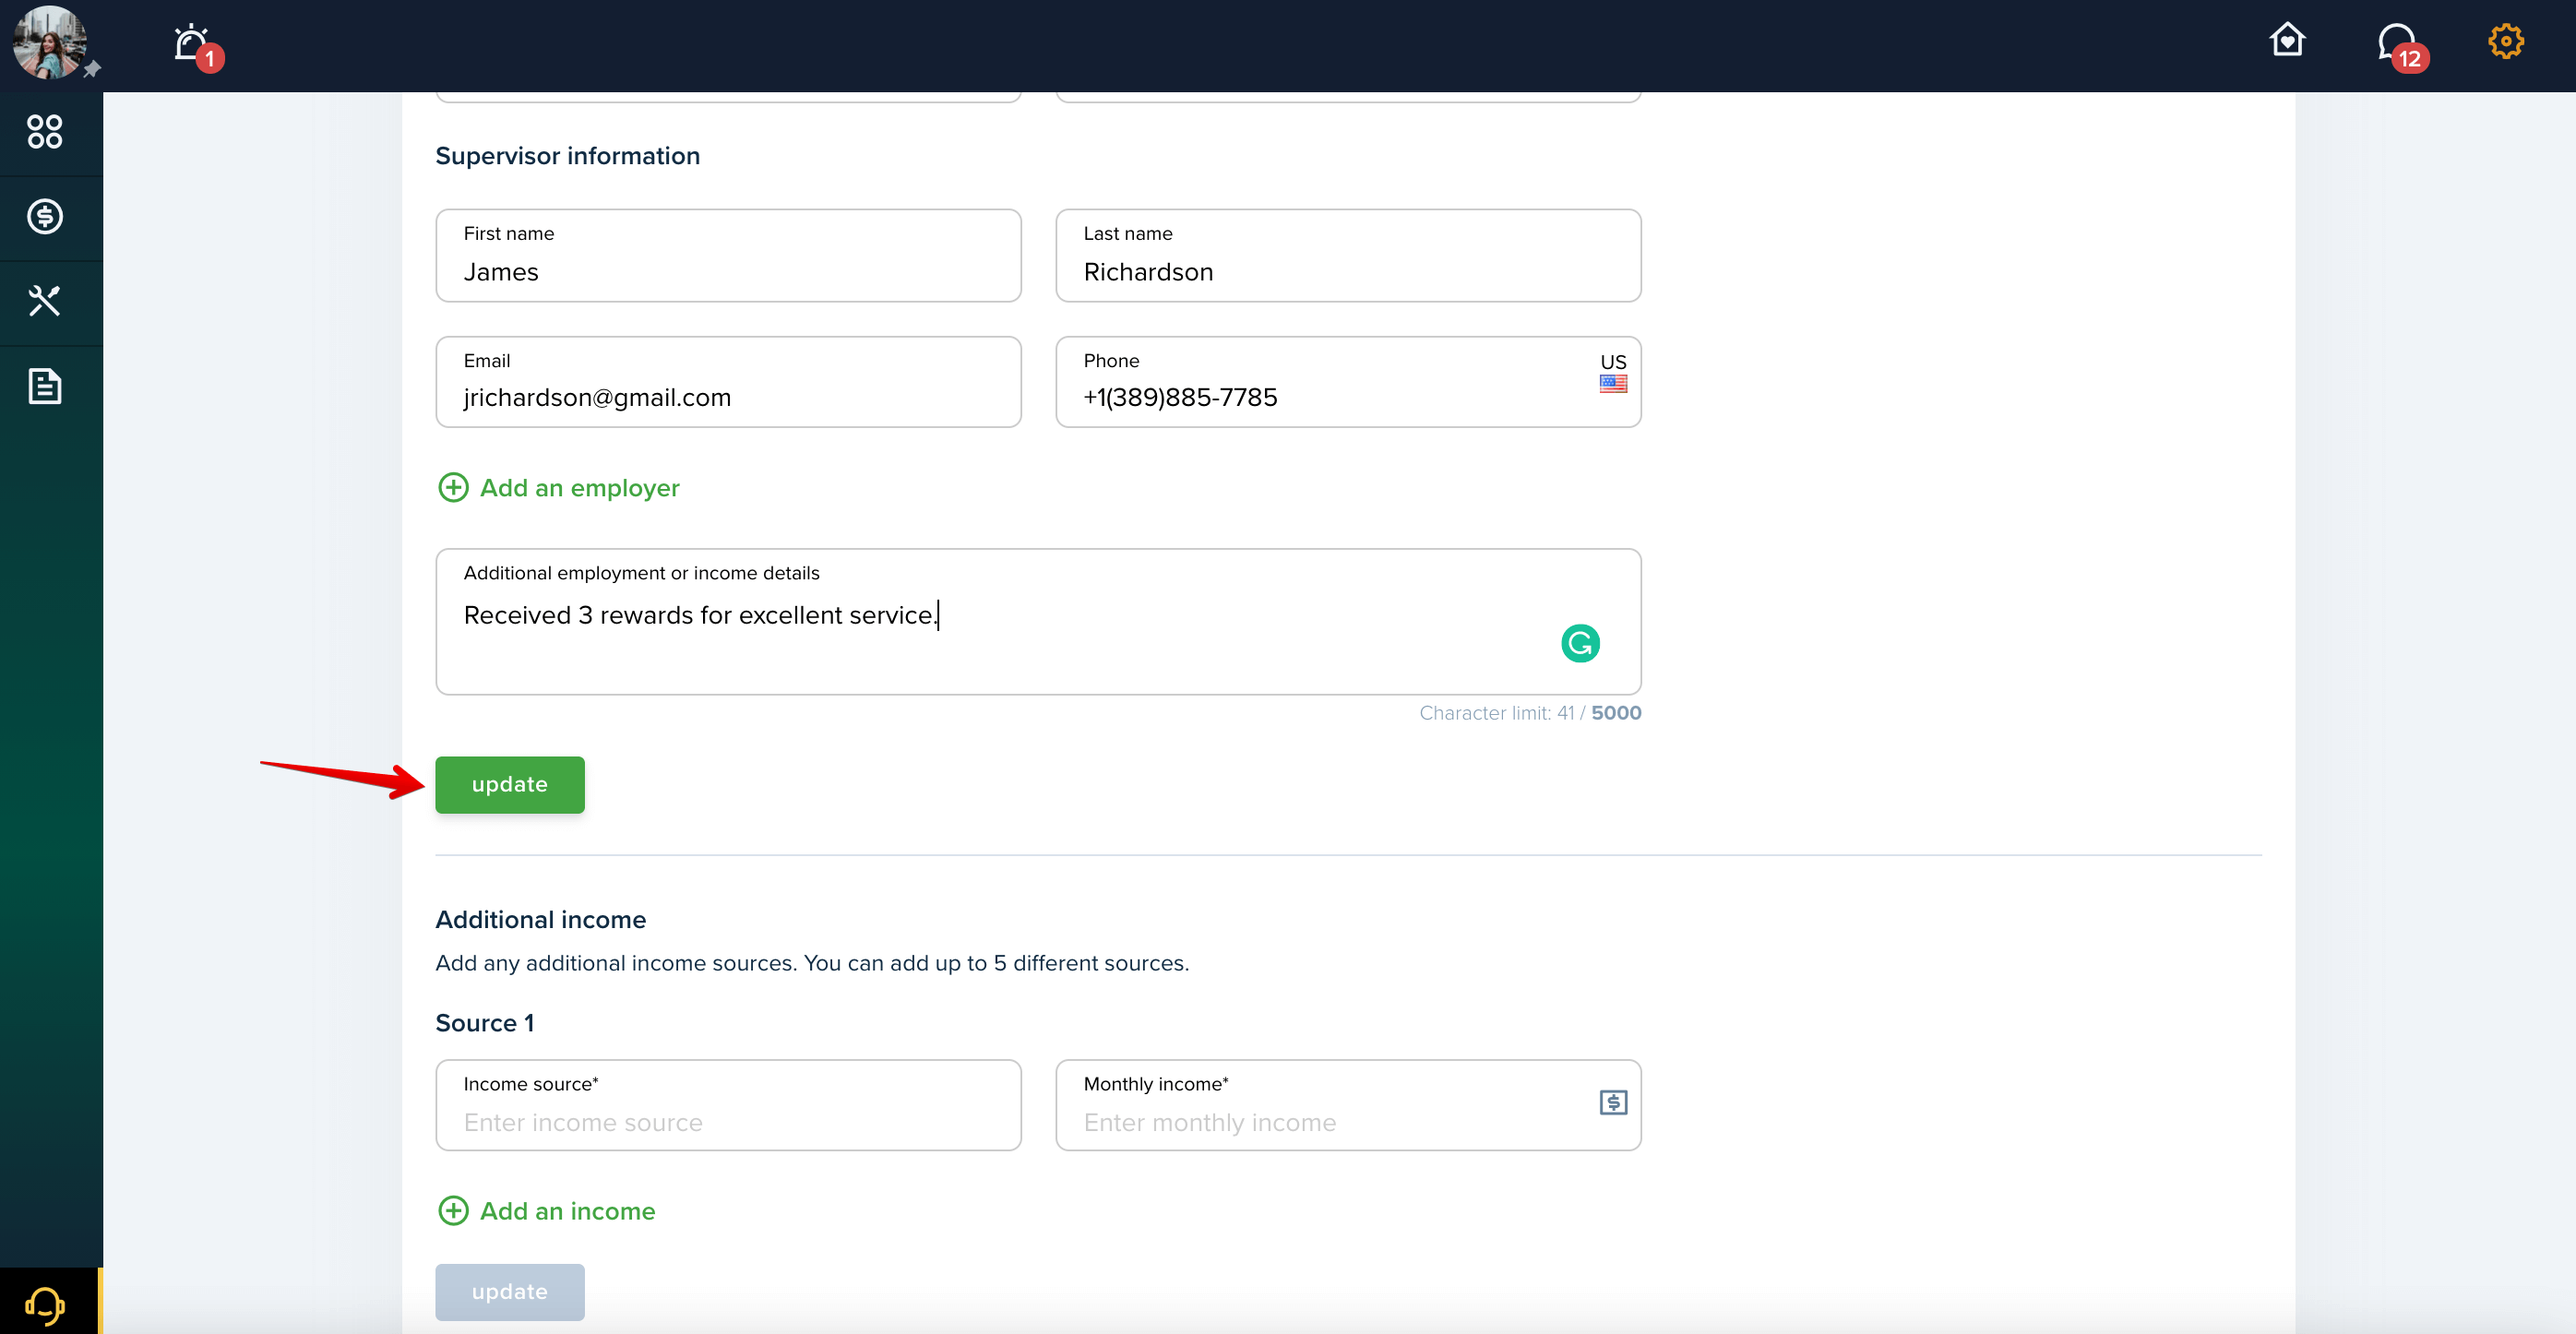Click the Grammarly icon in details box
Image resolution: width=2576 pixels, height=1334 pixels.
click(x=1580, y=643)
